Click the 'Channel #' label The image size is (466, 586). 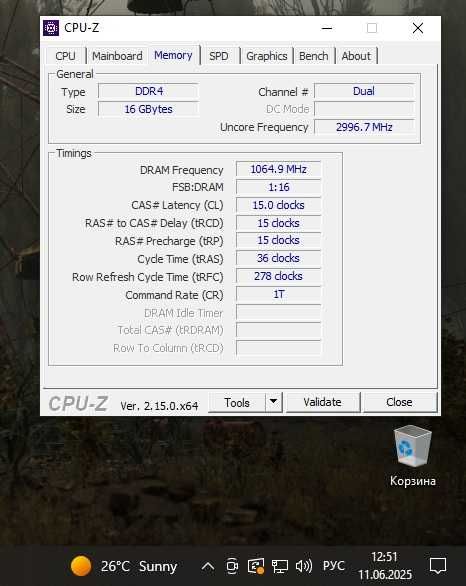283,92
